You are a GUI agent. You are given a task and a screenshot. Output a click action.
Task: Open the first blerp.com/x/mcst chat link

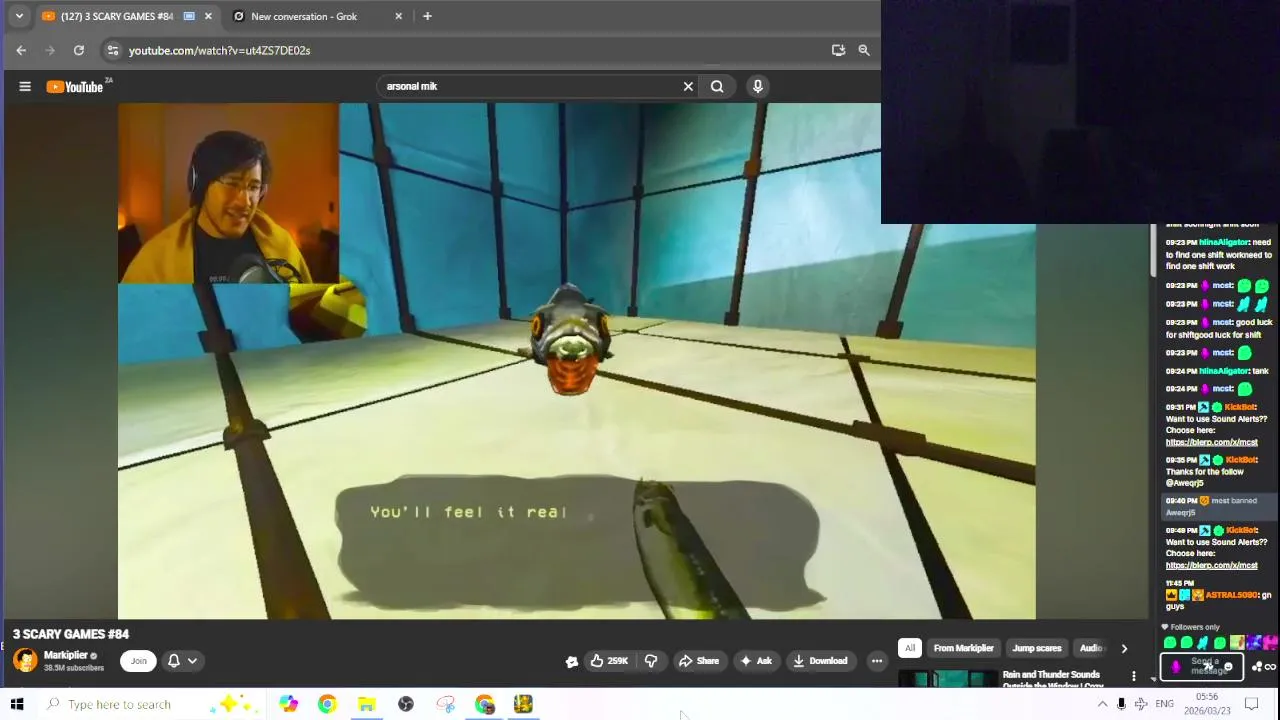1211,442
